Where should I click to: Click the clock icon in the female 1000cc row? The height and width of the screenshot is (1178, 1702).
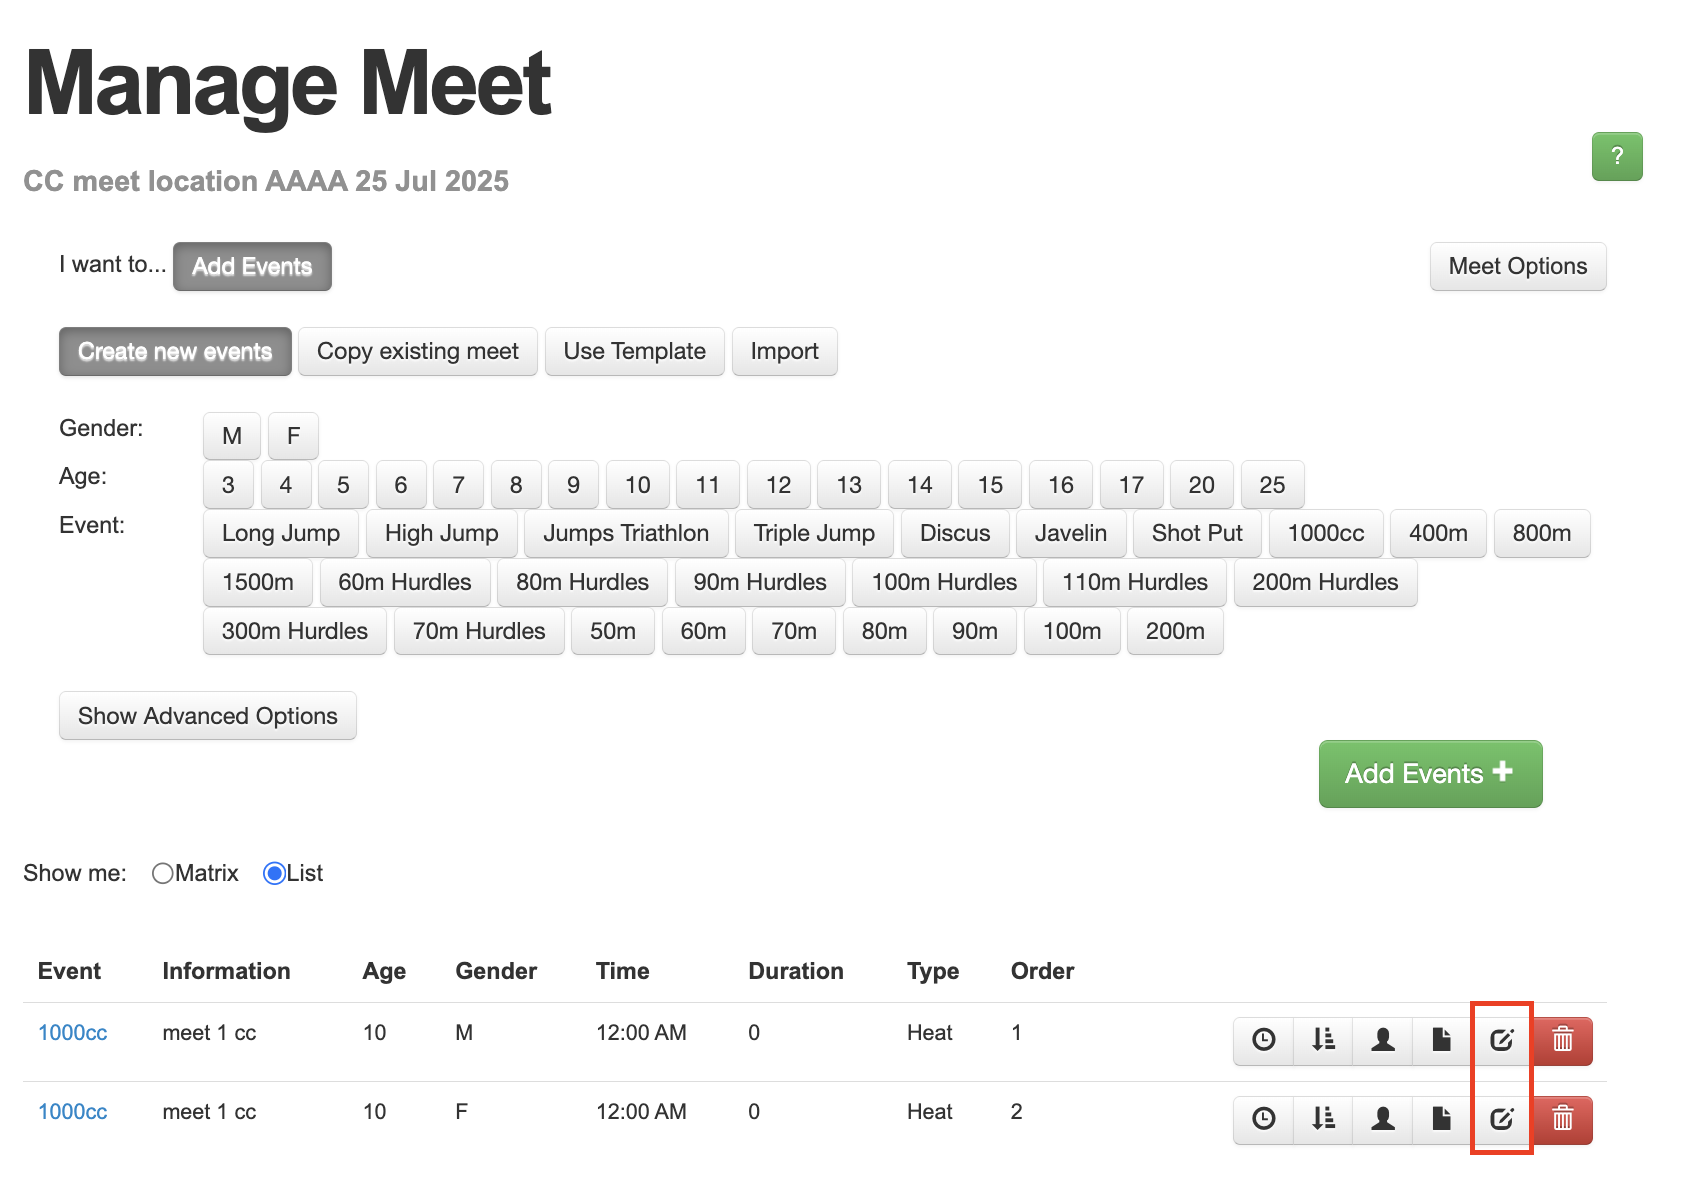point(1264,1119)
